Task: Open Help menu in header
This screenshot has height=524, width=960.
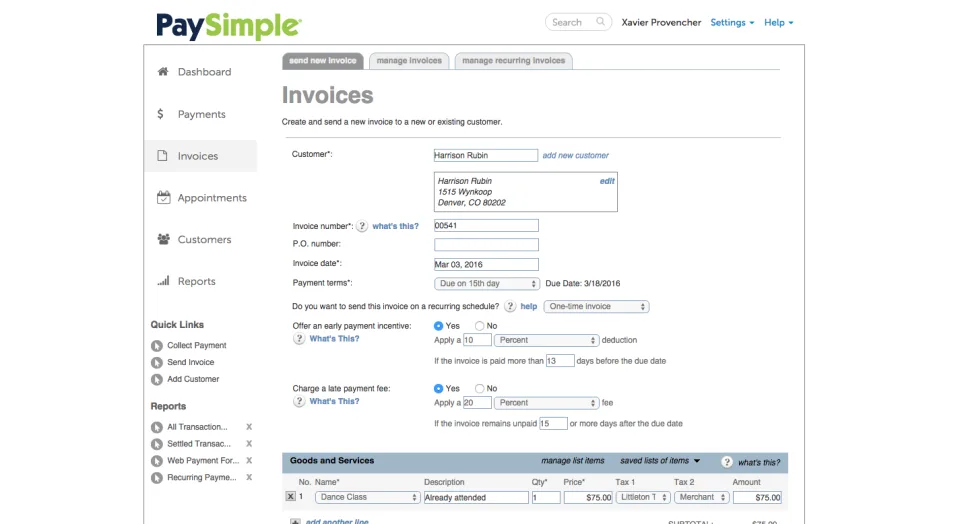Action: (x=779, y=22)
